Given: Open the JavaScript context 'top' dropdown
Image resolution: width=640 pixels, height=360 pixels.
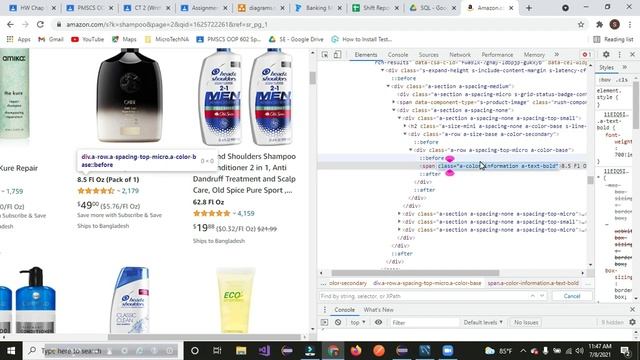Looking at the screenshot, I should (358, 322).
